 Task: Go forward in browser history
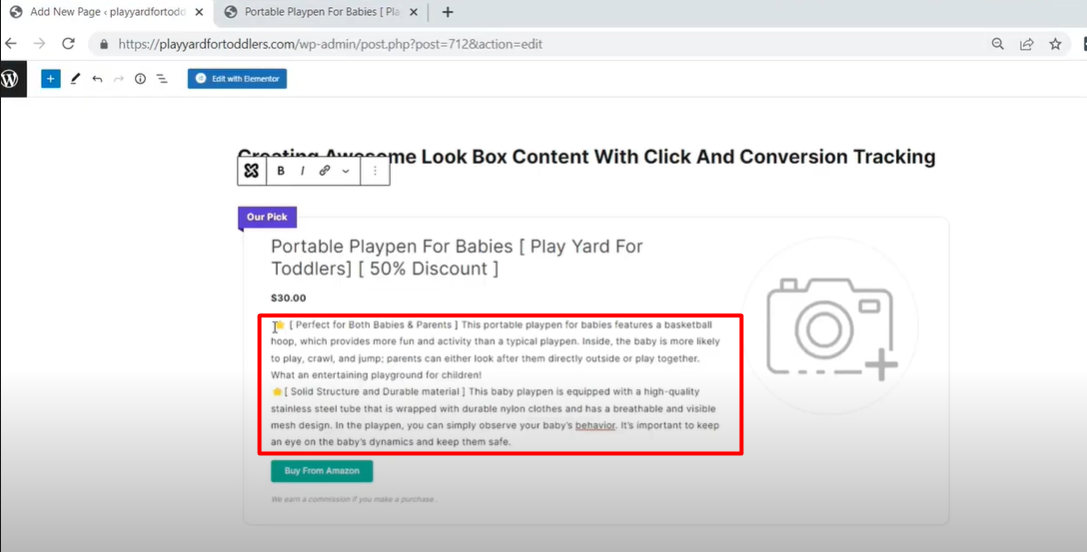coord(40,44)
